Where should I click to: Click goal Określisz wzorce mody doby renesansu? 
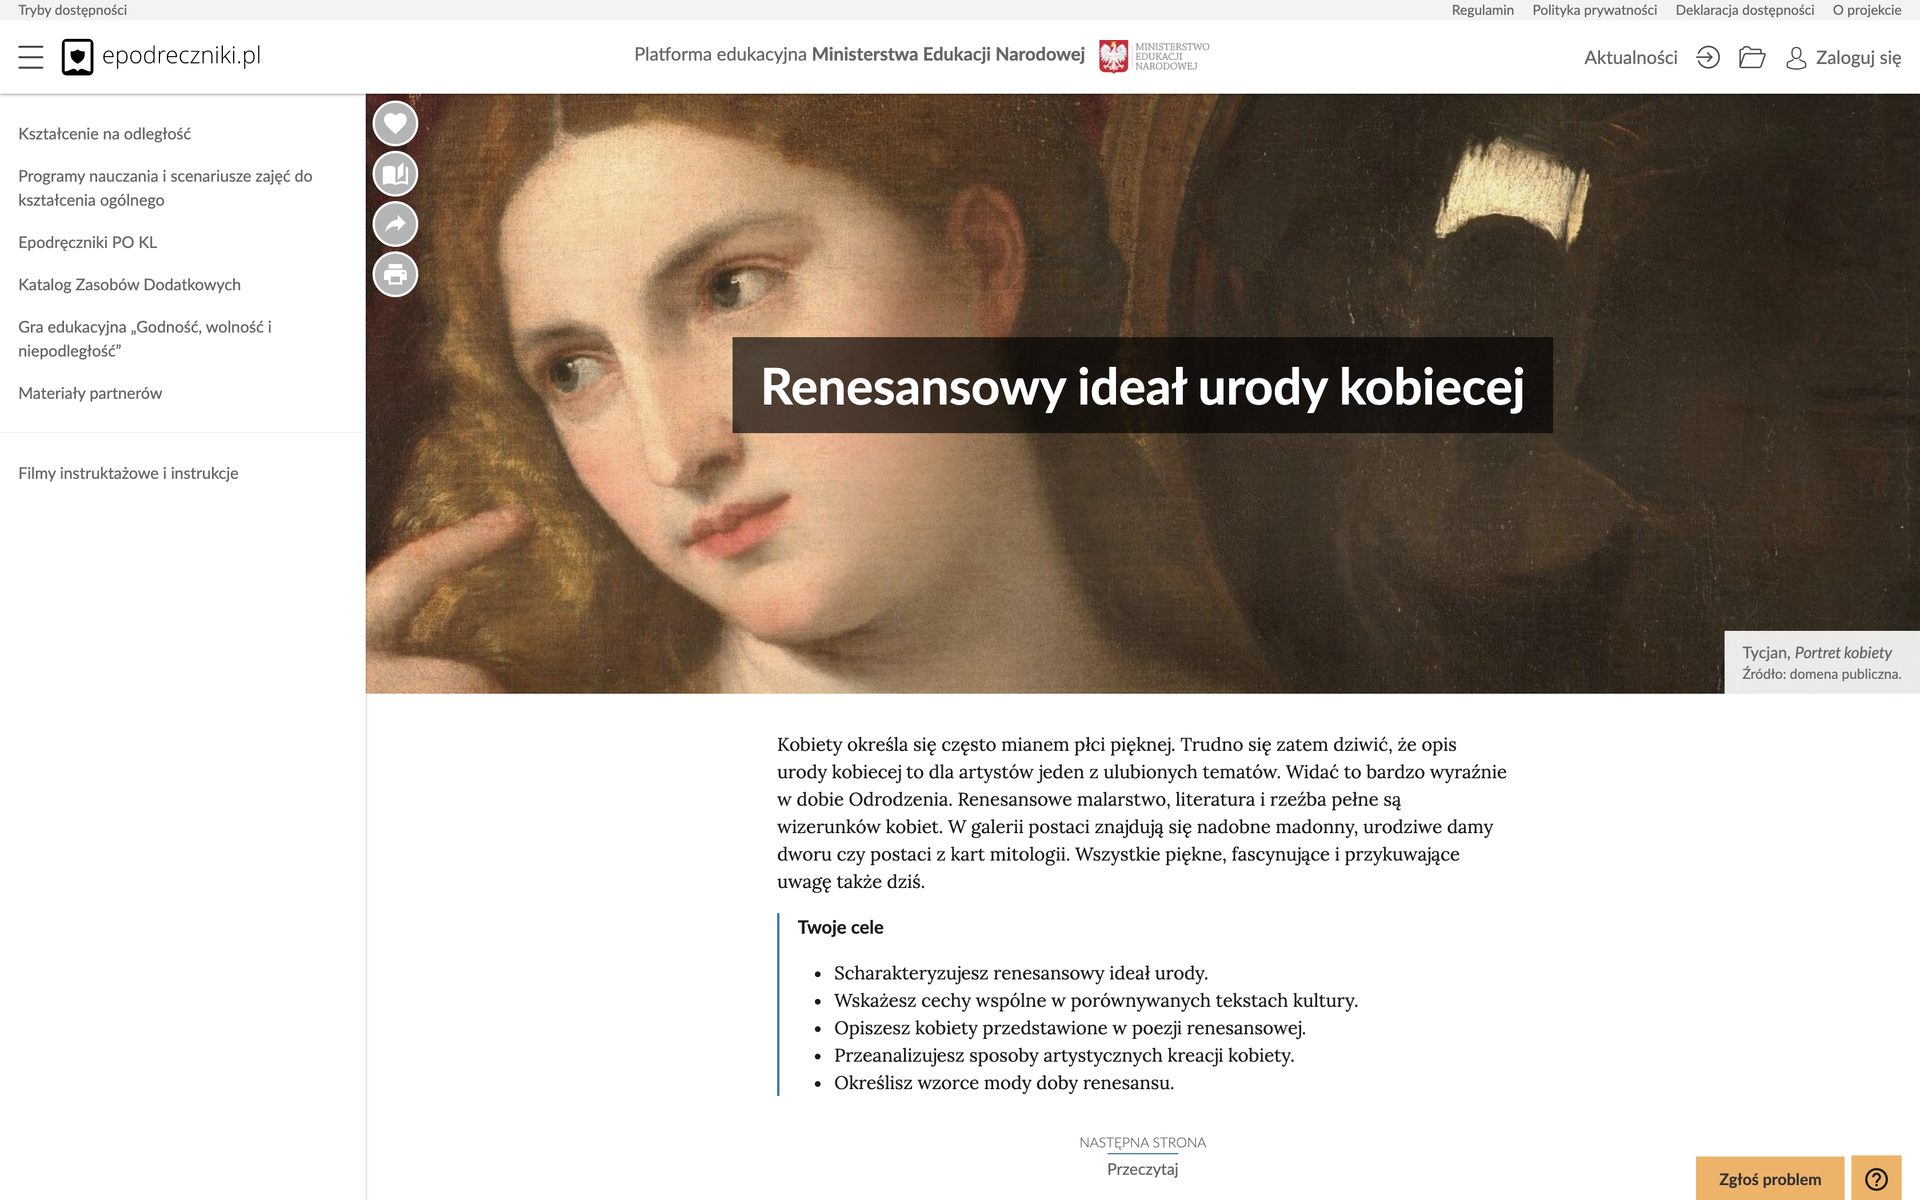click(1004, 1083)
